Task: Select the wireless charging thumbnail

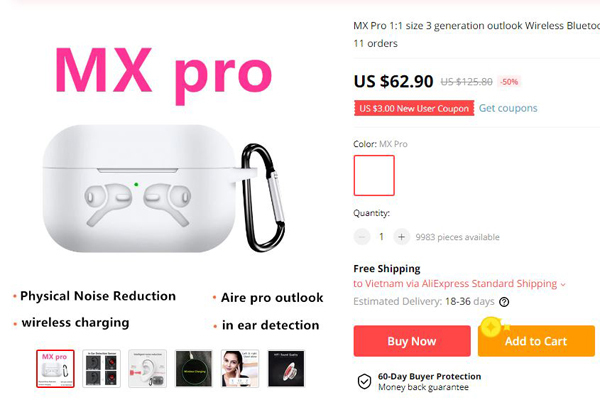Action: (x=194, y=369)
